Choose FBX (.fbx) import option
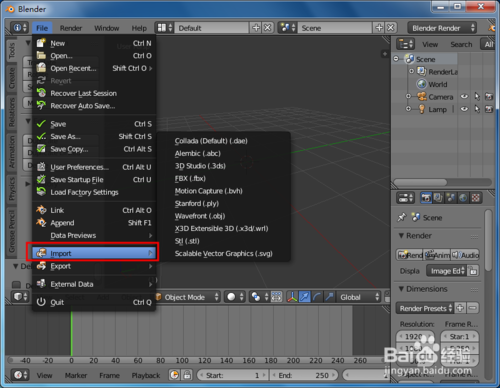This screenshot has width=500, height=388. click(190, 178)
